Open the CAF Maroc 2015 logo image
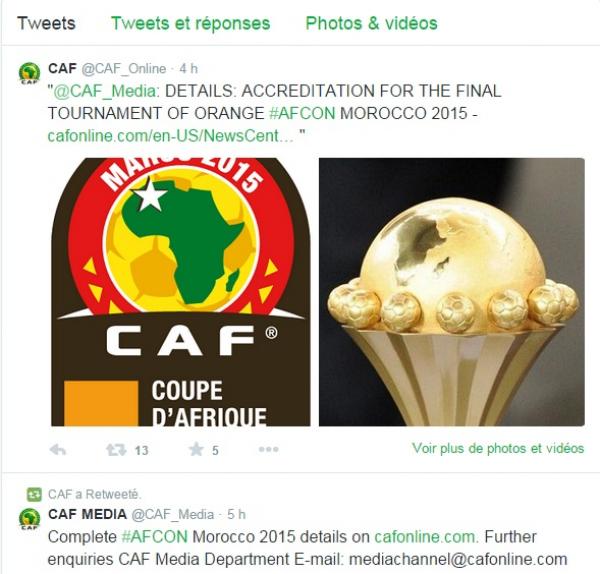The image size is (600, 574). (181, 292)
